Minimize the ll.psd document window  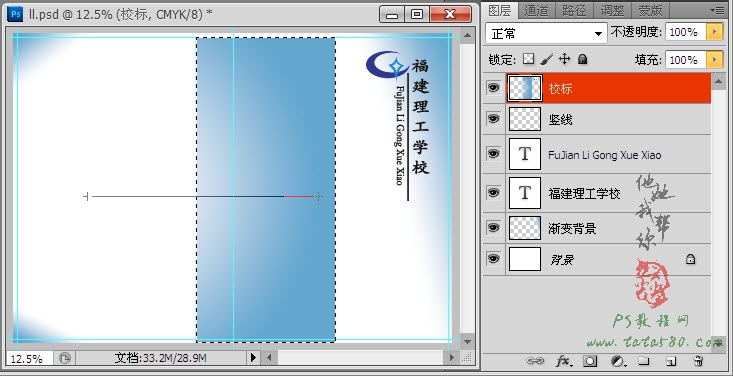[392, 14]
